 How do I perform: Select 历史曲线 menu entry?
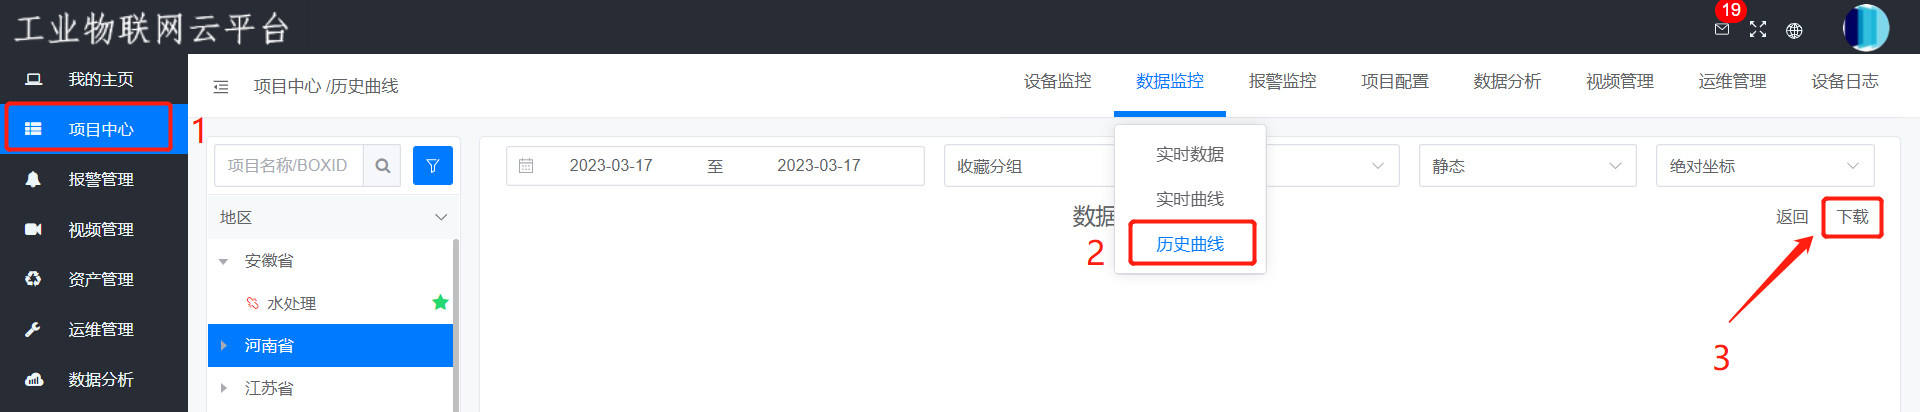[x=1190, y=244]
